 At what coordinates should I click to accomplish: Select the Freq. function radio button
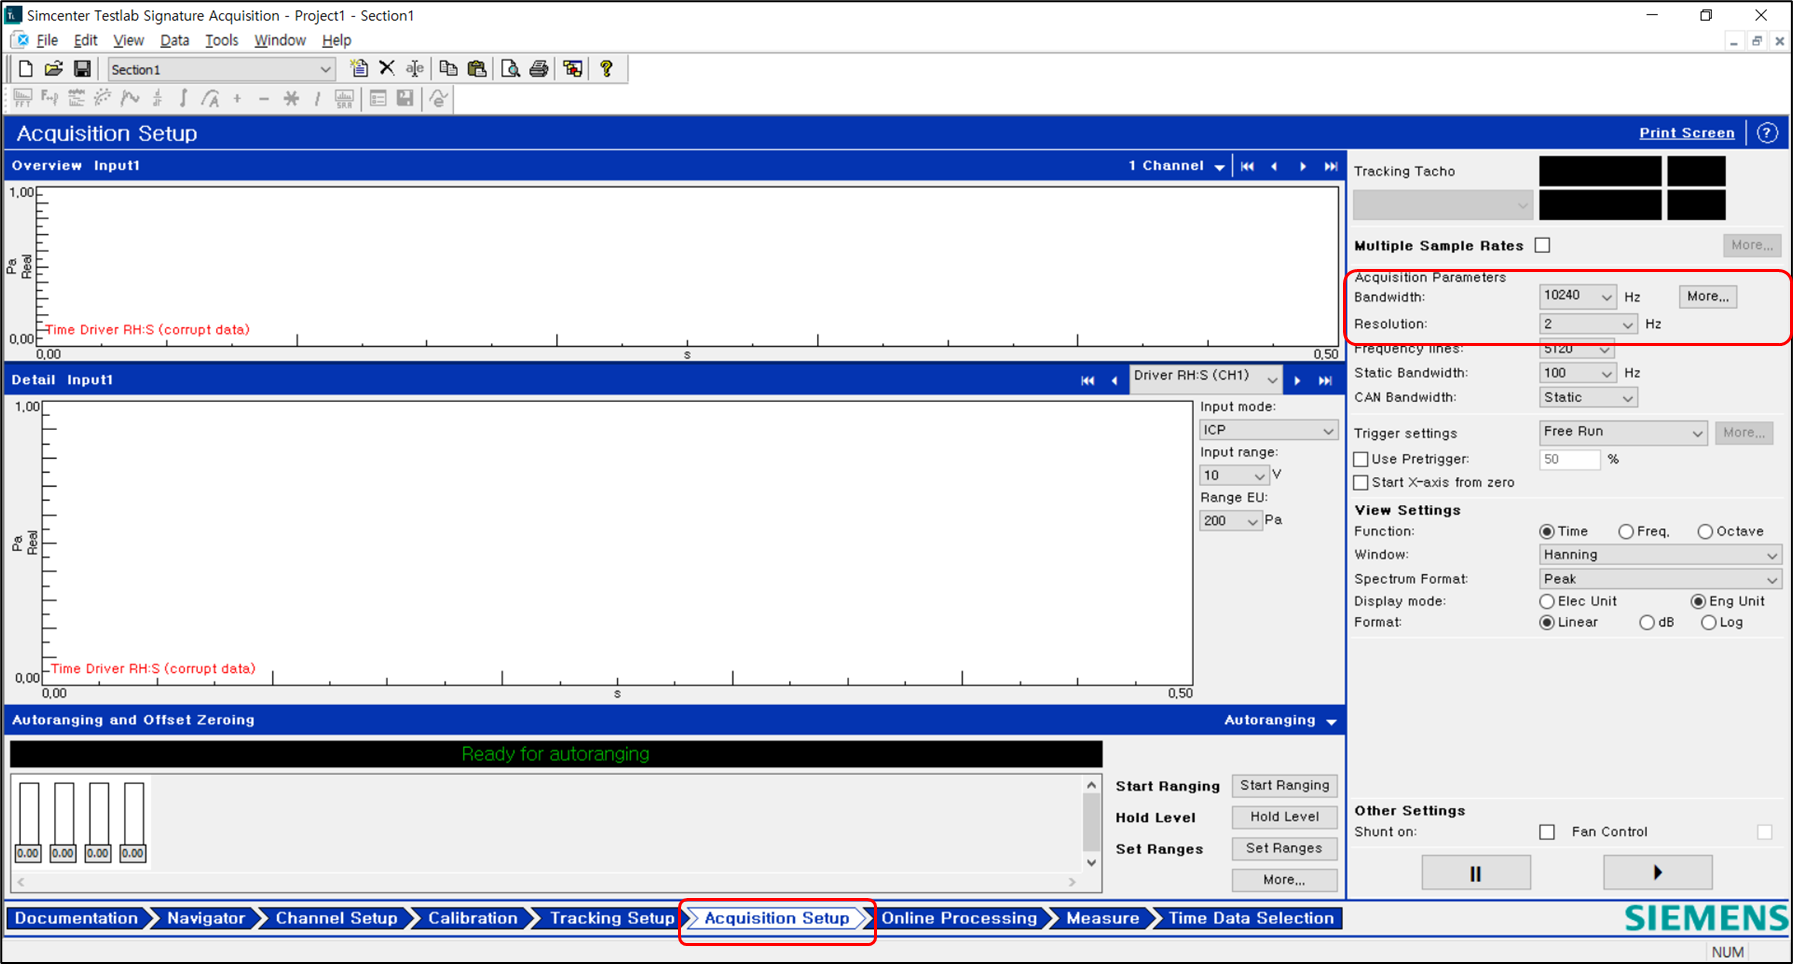click(x=1626, y=531)
